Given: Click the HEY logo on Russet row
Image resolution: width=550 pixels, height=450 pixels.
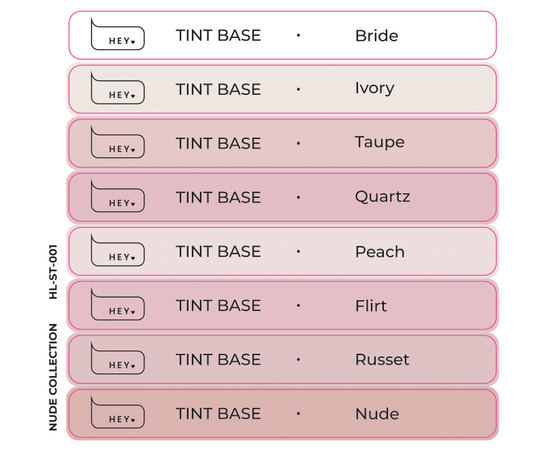Looking at the screenshot, I should [118, 358].
